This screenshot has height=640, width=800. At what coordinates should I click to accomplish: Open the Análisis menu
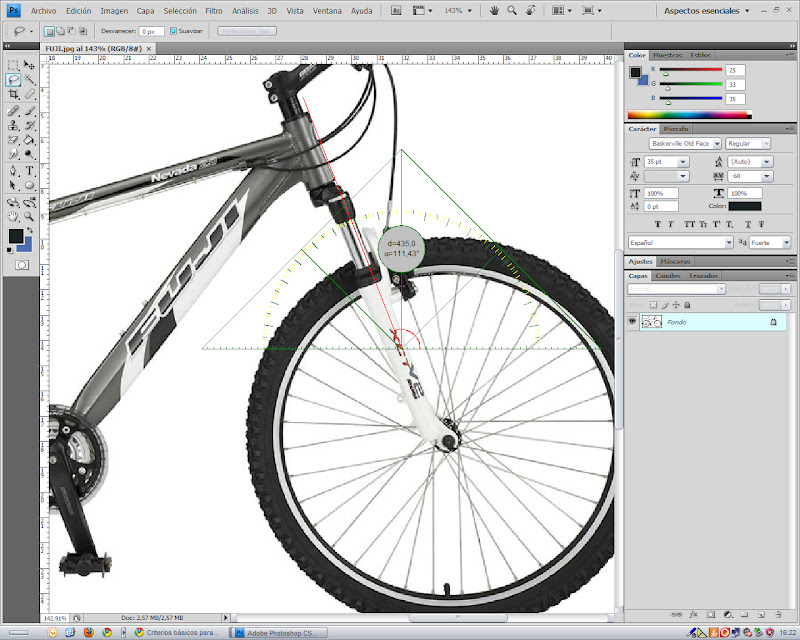(x=245, y=11)
